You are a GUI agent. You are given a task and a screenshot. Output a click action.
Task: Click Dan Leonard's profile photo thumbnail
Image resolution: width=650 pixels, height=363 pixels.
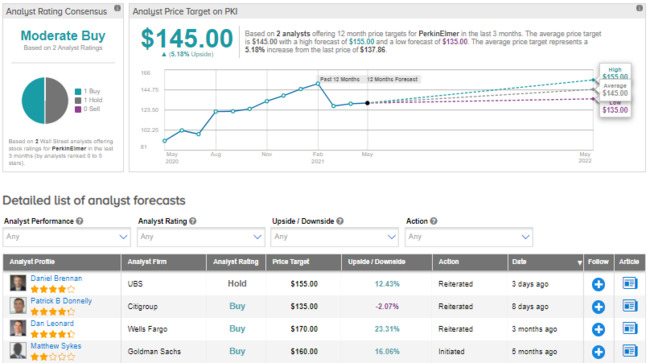tap(18, 328)
